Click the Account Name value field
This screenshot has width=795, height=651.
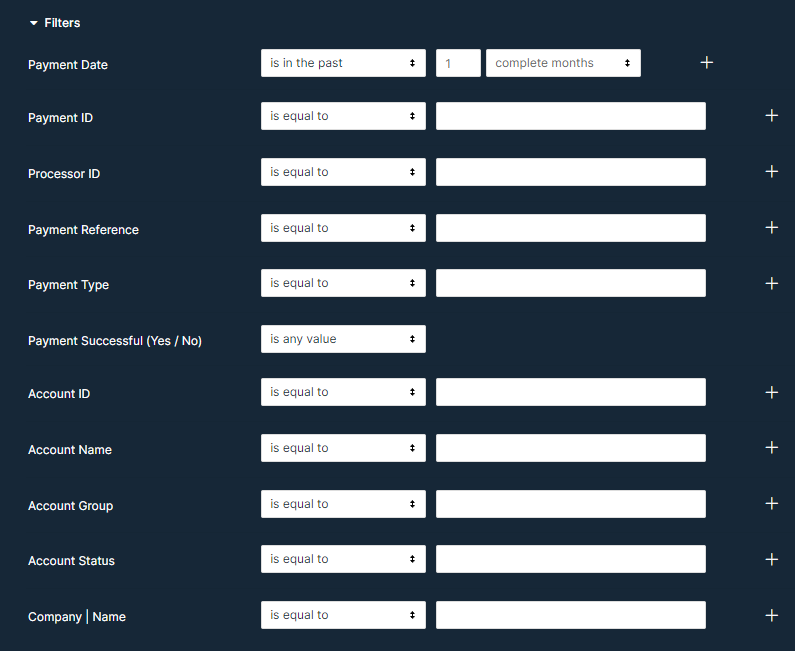571,448
